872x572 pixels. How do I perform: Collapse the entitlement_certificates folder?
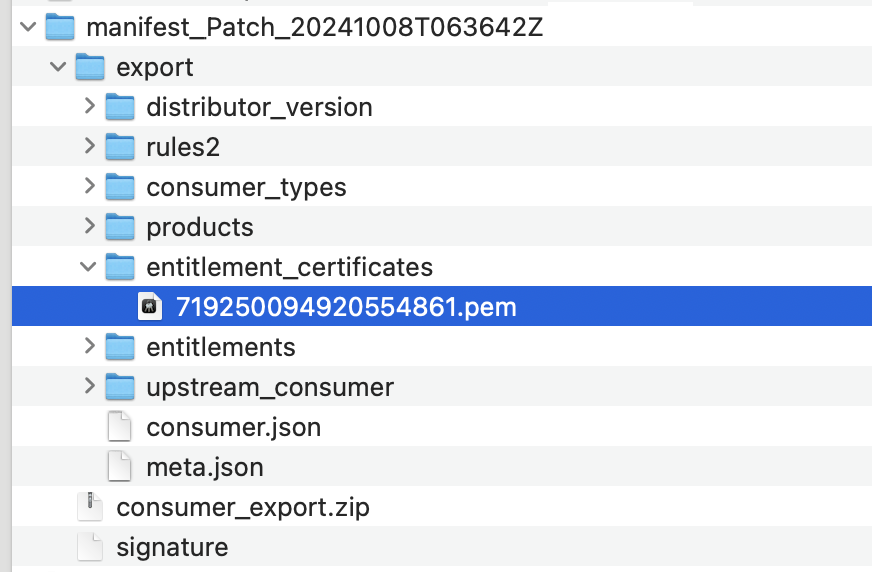tap(88, 267)
